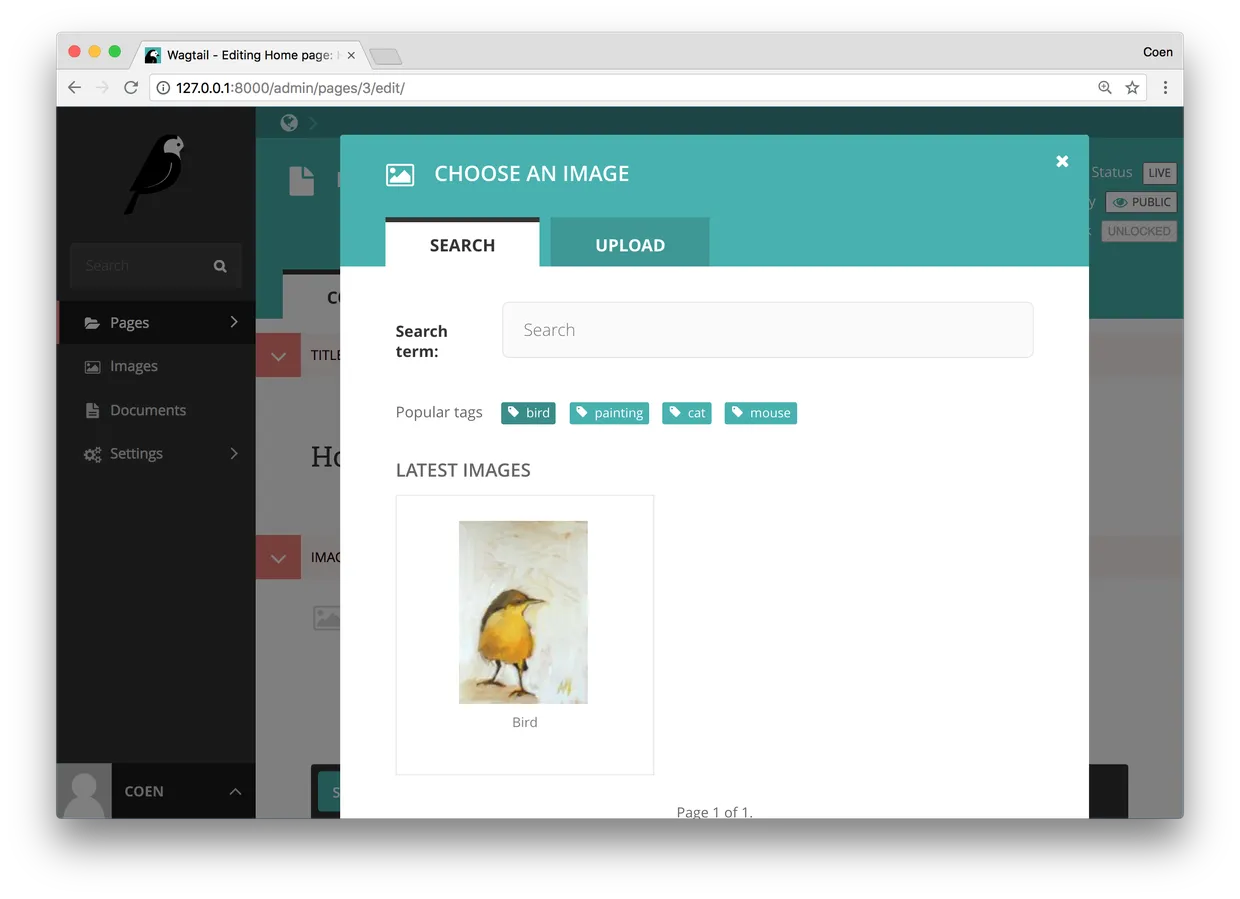Click the Settings gear icon in the sidebar
1240x899 pixels.
pyautogui.click(x=92, y=454)
